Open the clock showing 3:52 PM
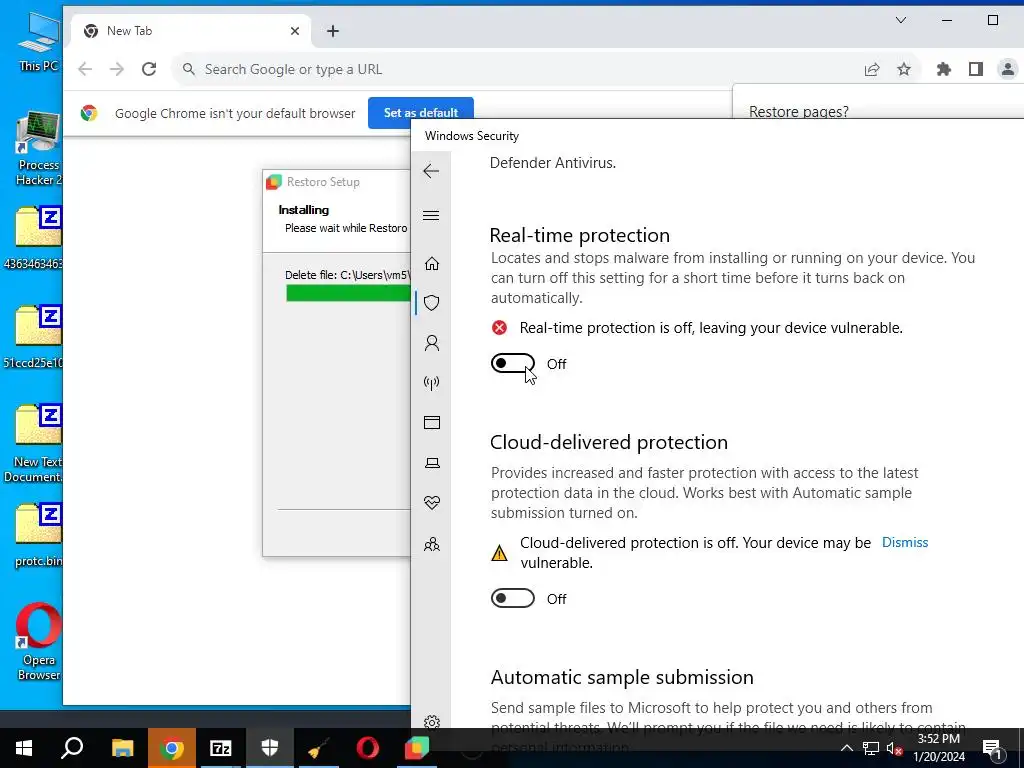This screenshot has width=1024, height=768. [x=938, y=748]
